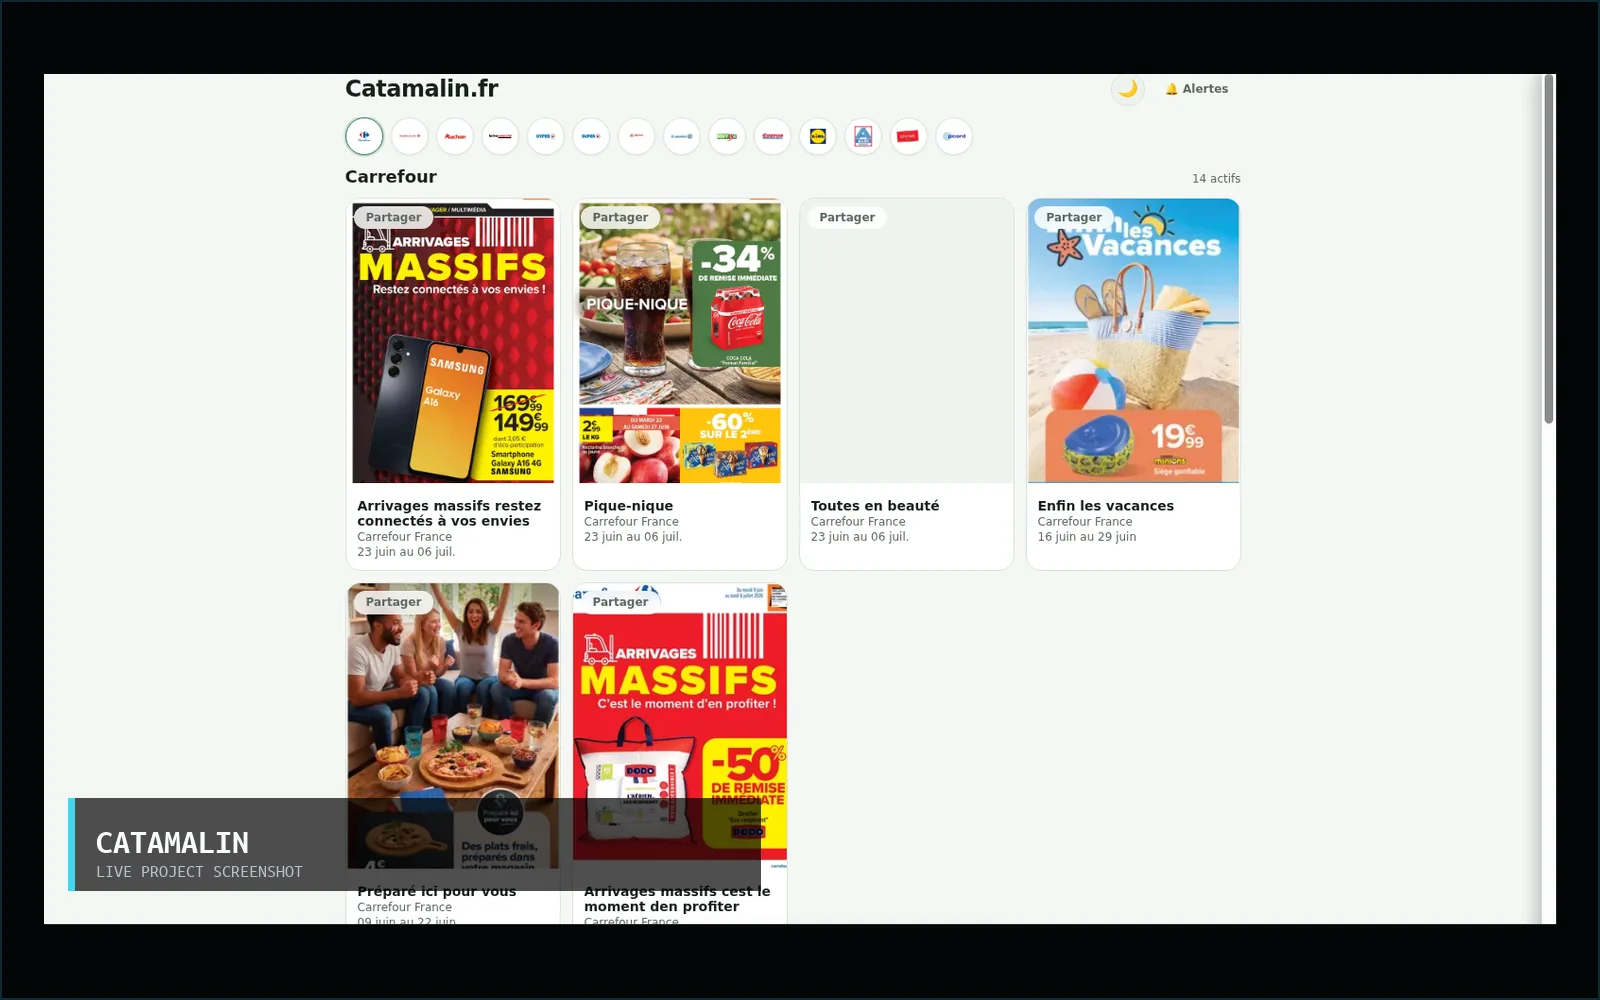This screenshot has height=1000, width=1600.
Task: Open the 'Enfin les vacances' catalogue title
Action: tap(1106, 506)
